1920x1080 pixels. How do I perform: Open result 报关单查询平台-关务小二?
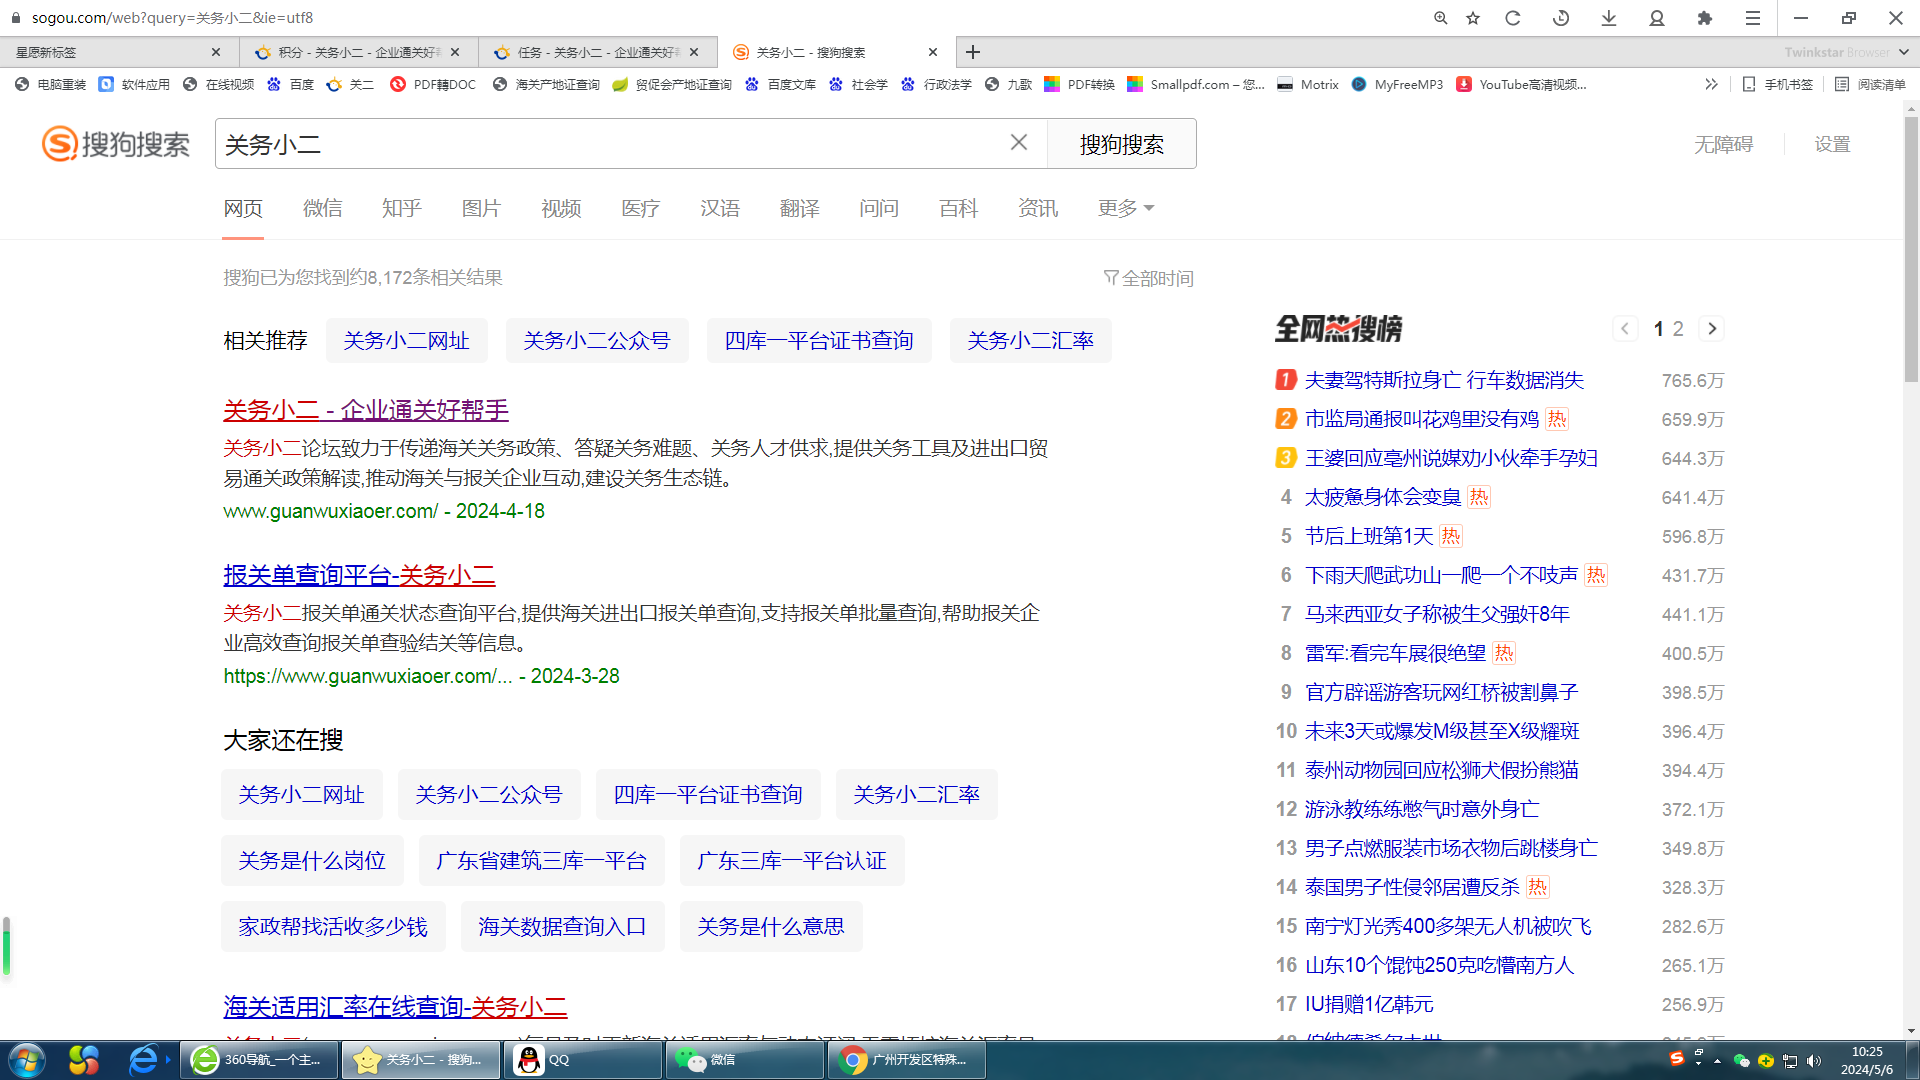click(x=359, y=575)
